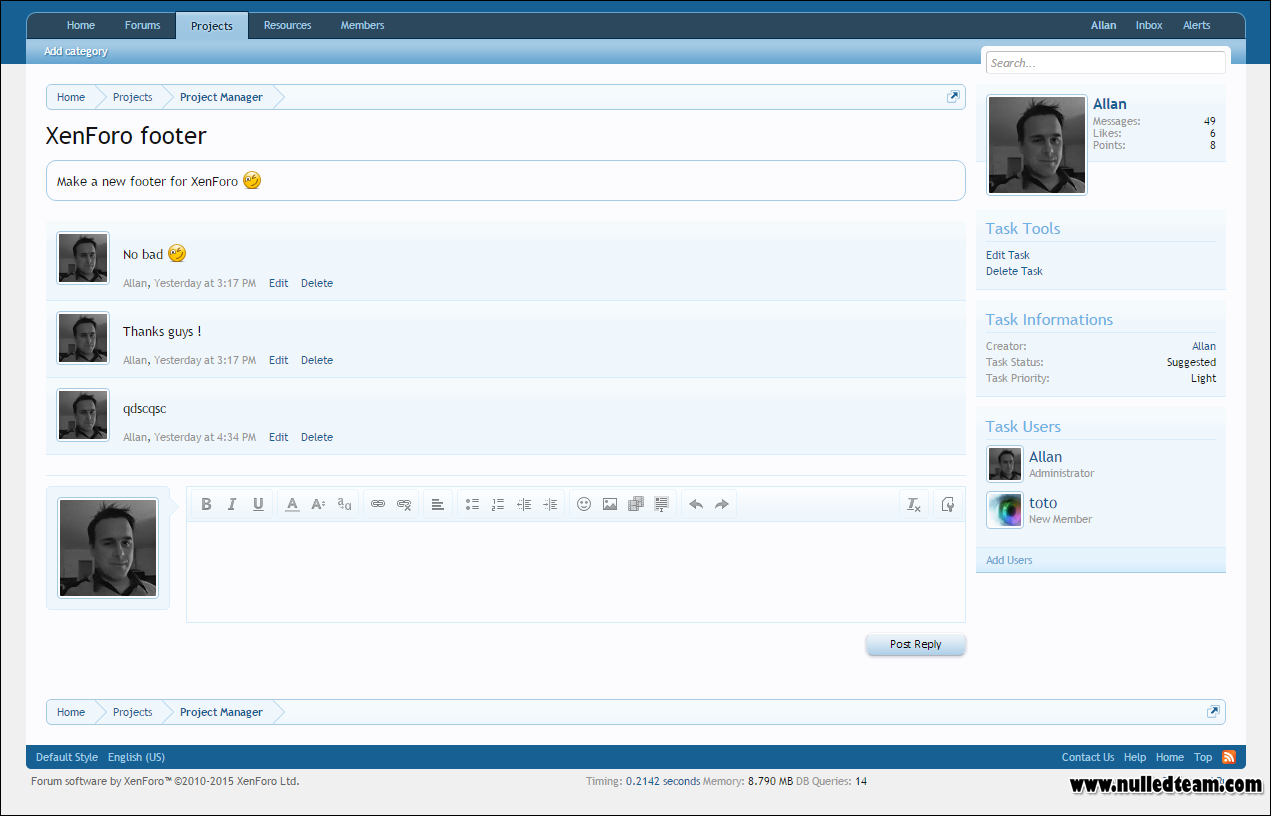Open the Members tab
The height and width of the screenshot is (816, 1271).
363,26
